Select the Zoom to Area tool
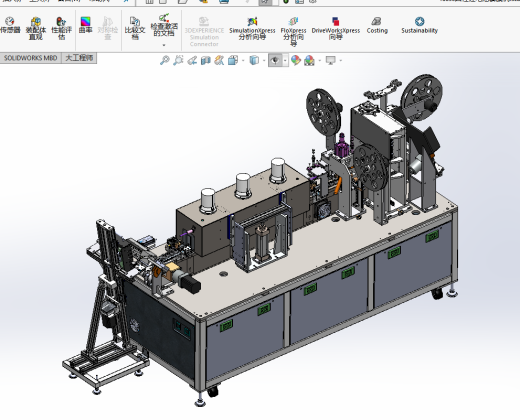 [178, 60]
